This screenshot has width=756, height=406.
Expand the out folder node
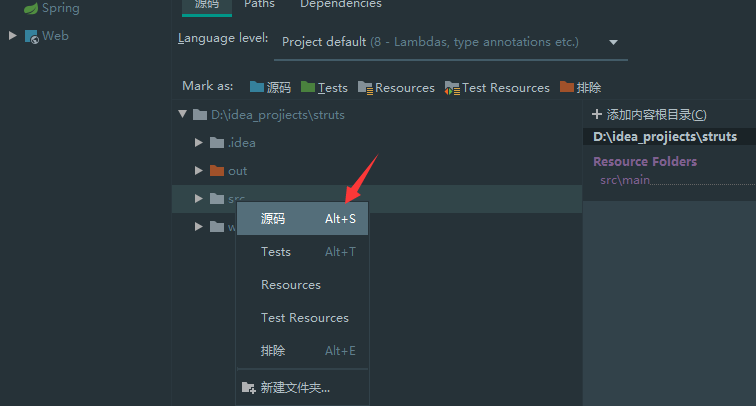coord(199,170)
